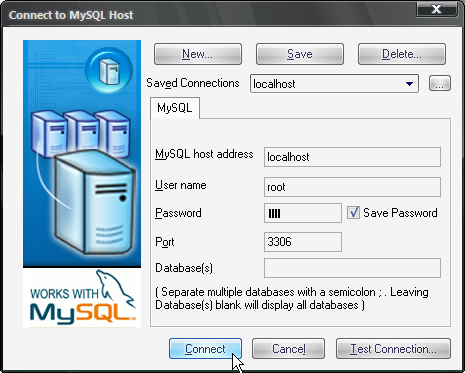Click the Test Connection... button
465x373 pixels.
(x=393, y=349)
